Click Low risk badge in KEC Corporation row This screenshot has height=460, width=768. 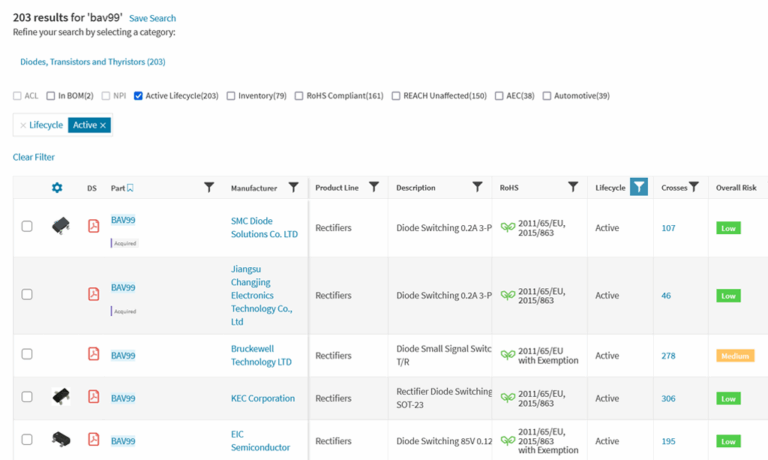coord(728,398)
